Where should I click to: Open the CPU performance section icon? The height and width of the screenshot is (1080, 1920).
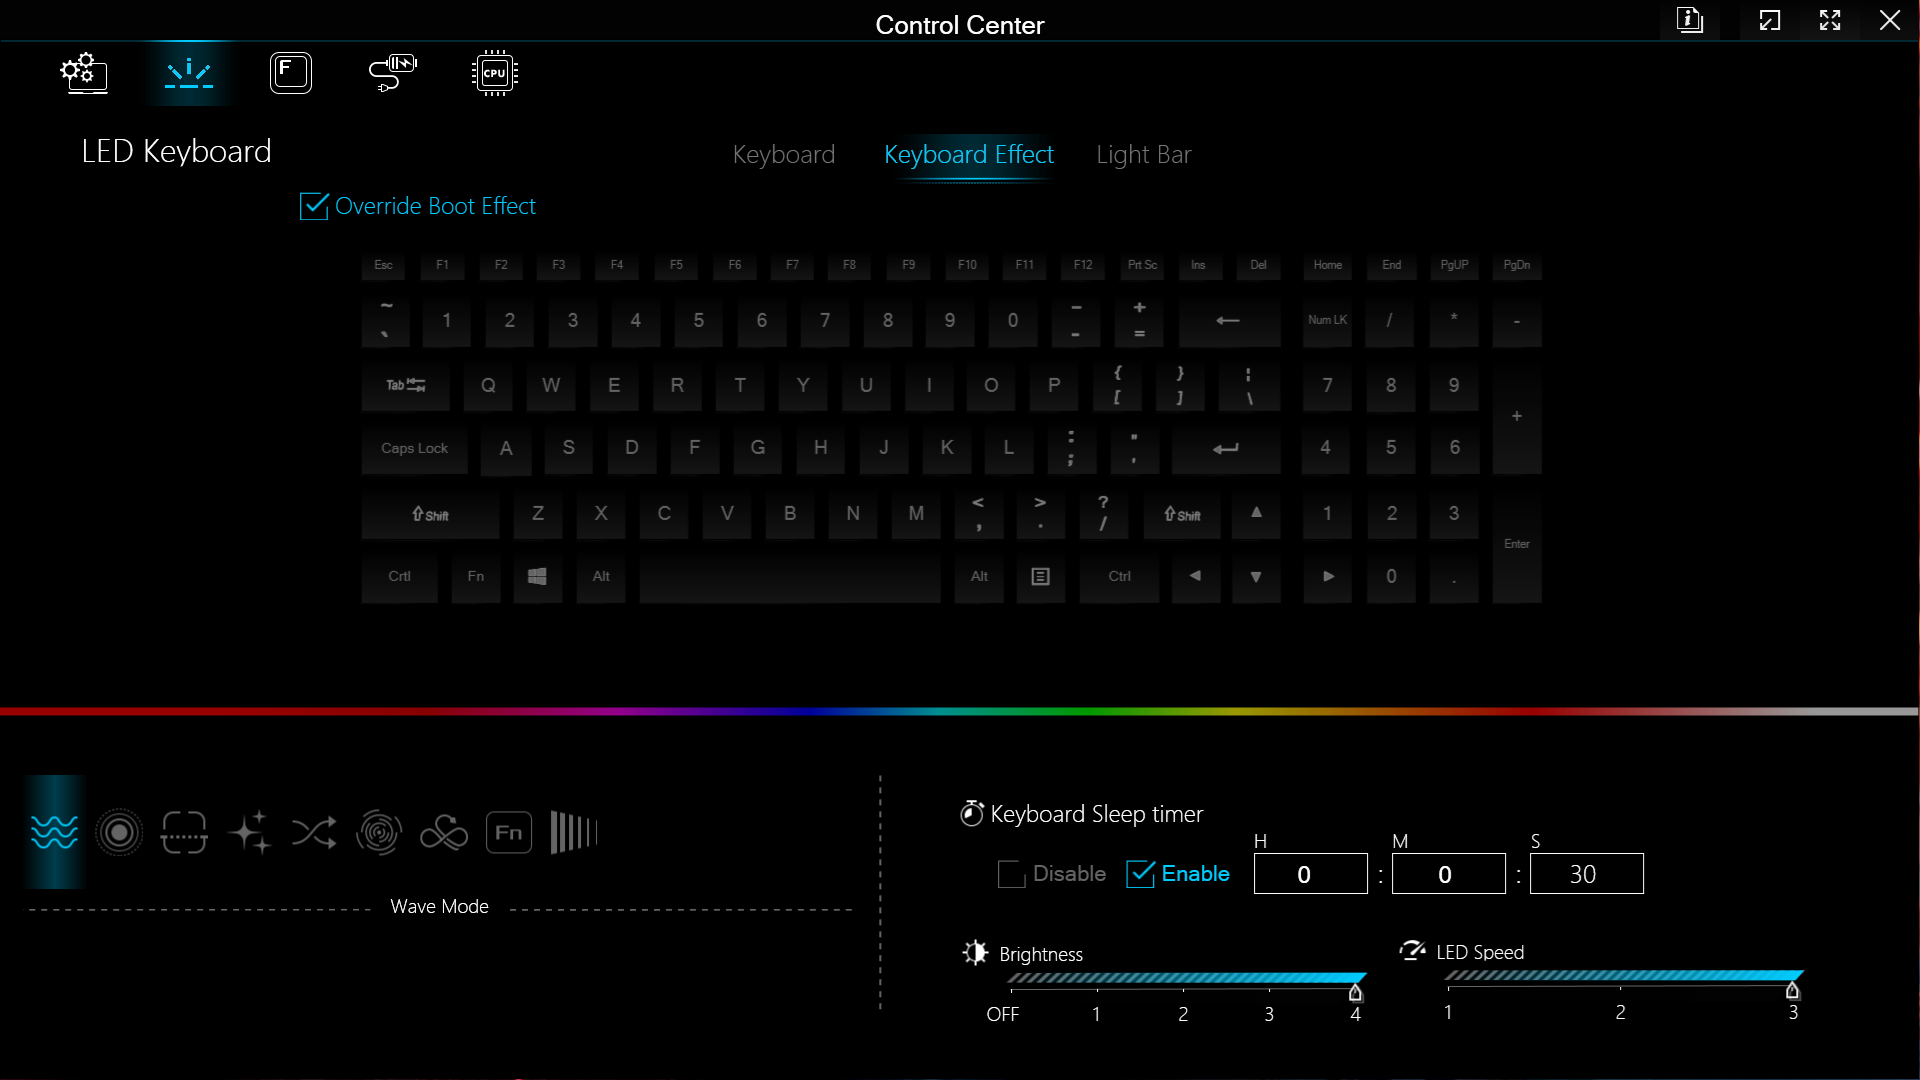[494, 73]
